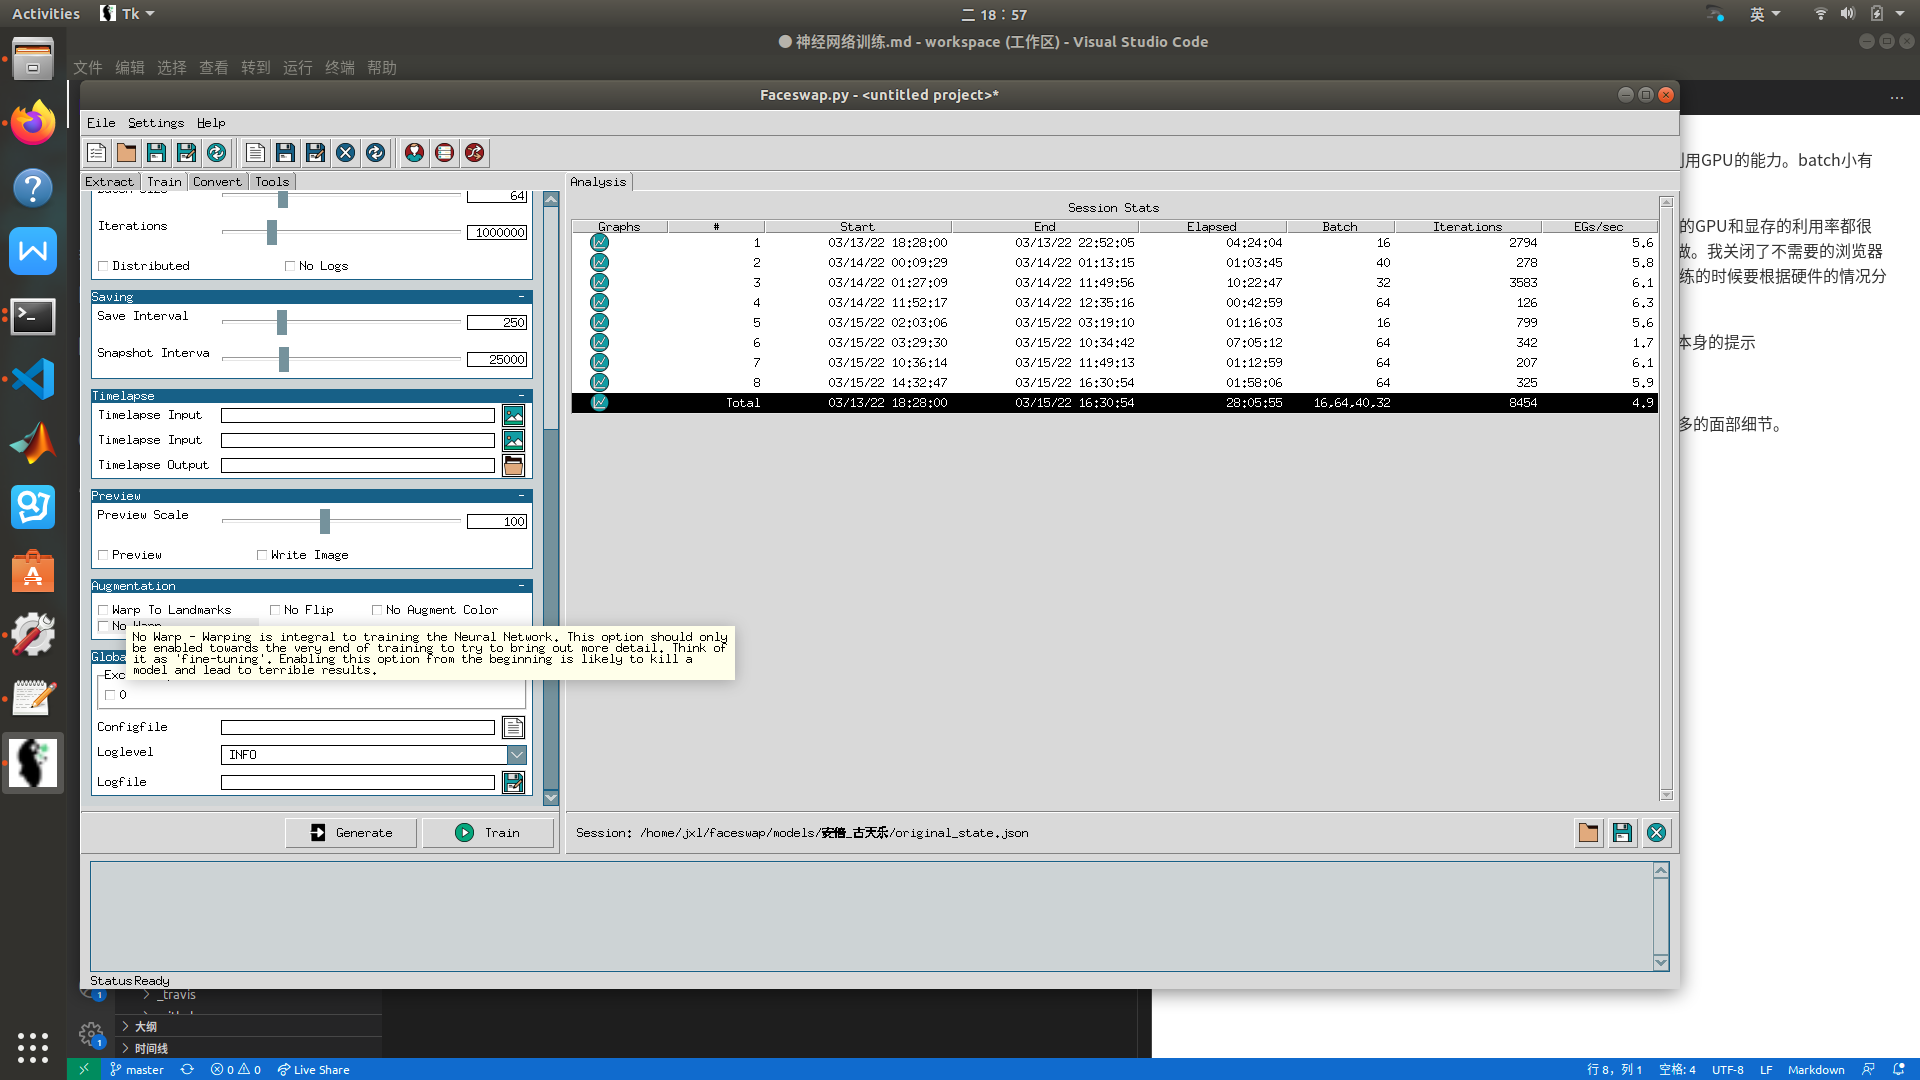
Task: Collapse the Augmentation section
Action: click(521, 586)
